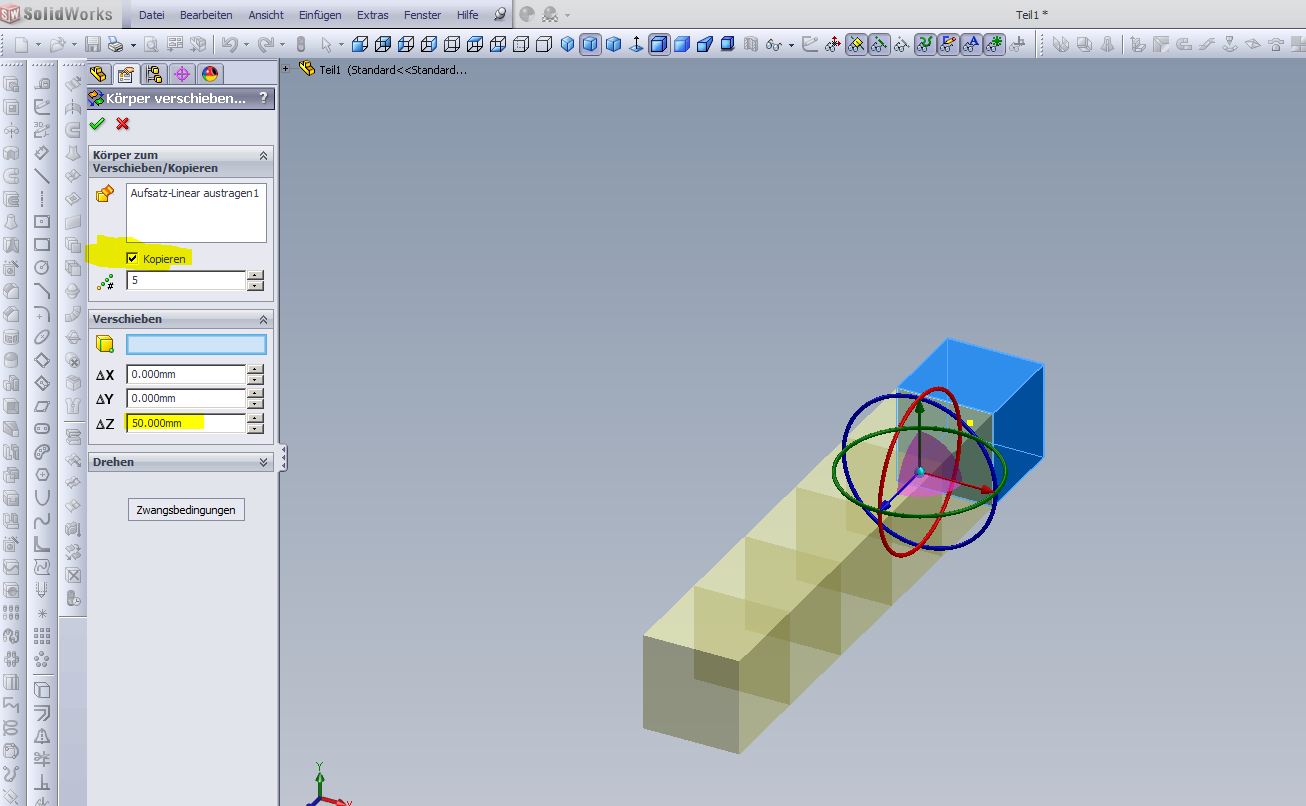Click the ΔX distance input field

click(x=186, y=375)
